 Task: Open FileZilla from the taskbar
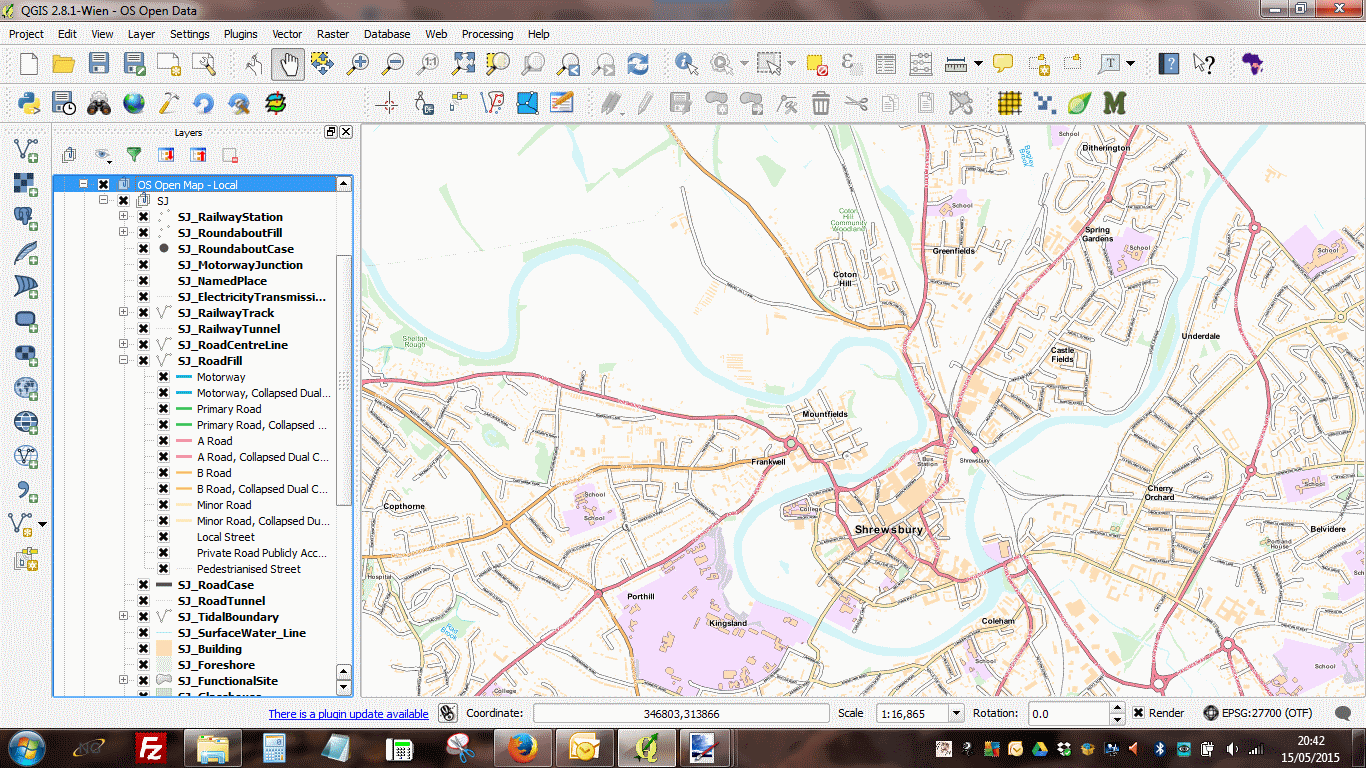tap(152, 747)
